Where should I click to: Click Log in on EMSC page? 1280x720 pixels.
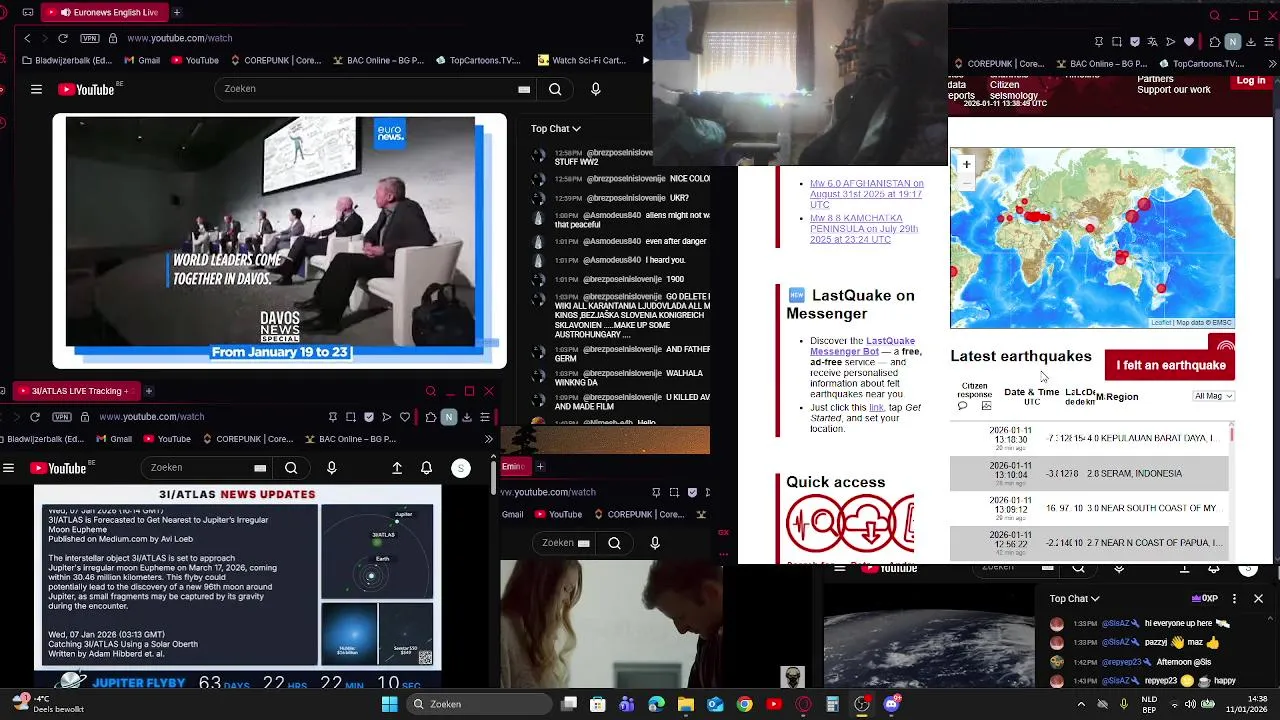click(1251, 81)
